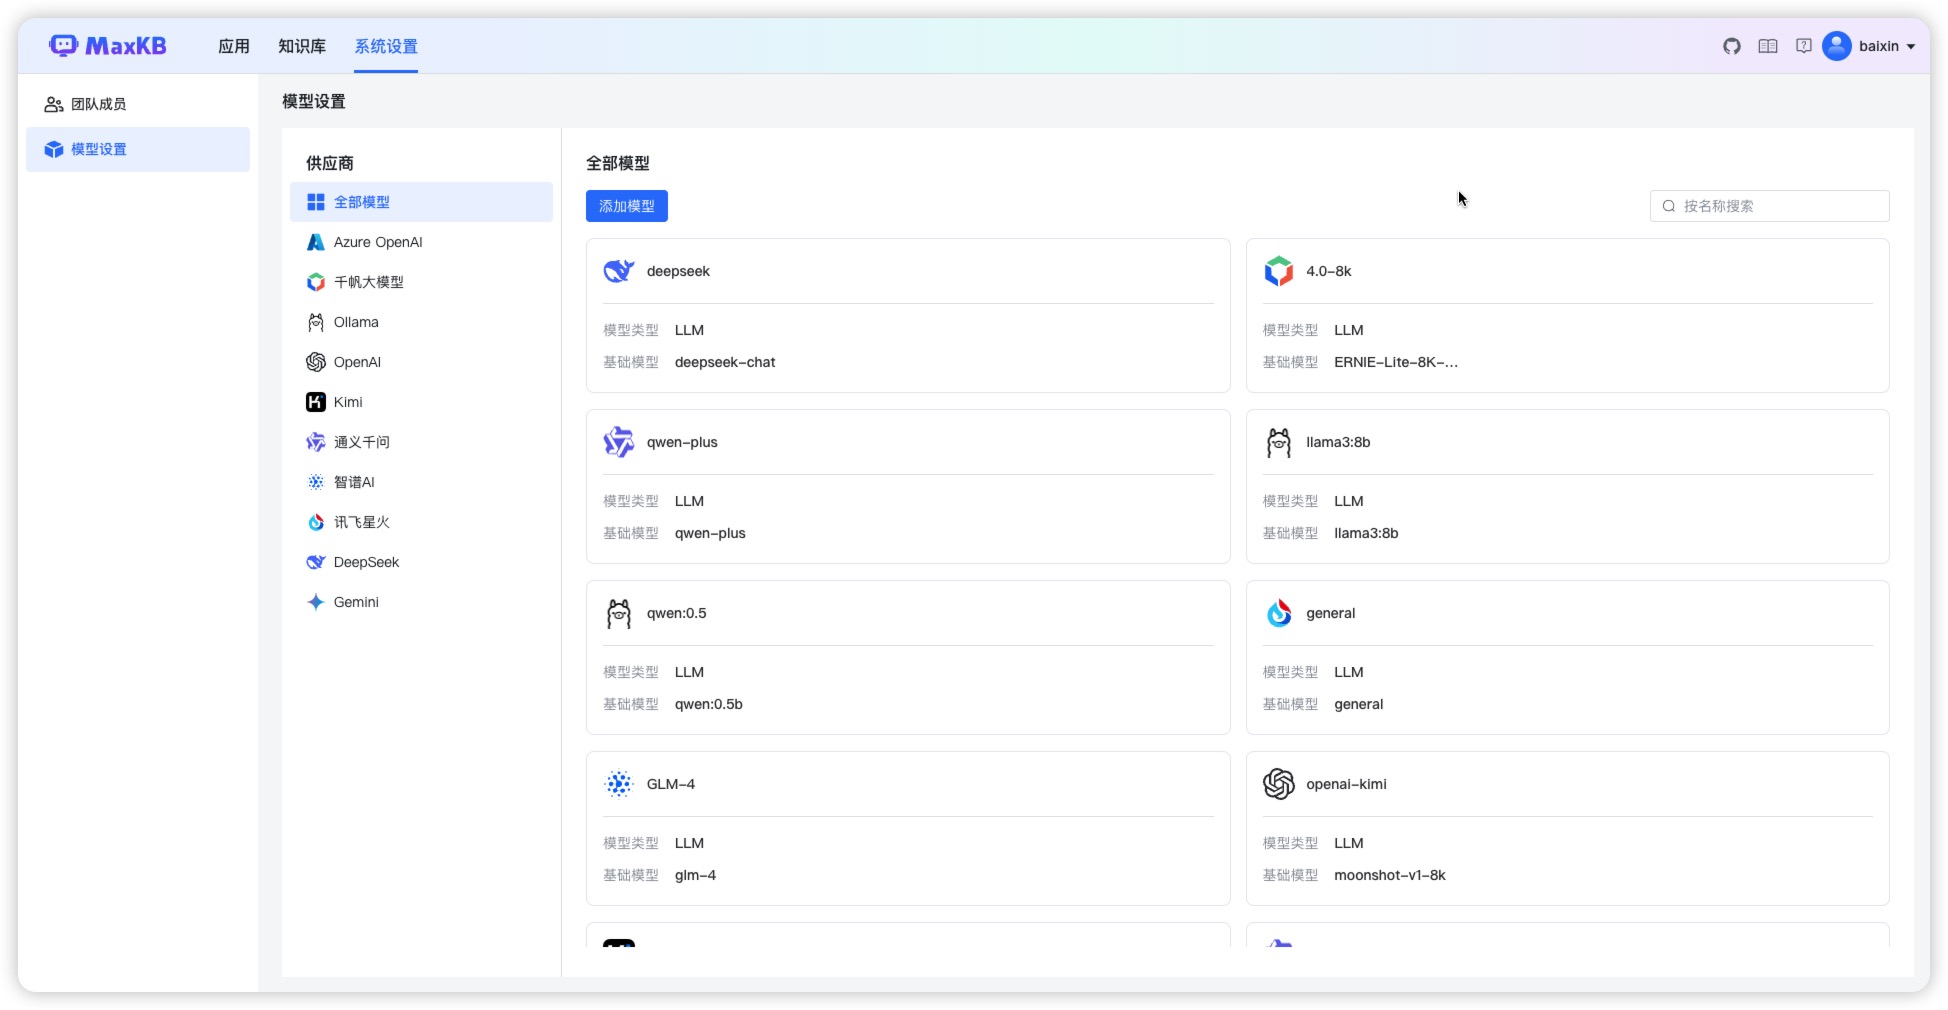Screen dimensions: 1948x1010
Task: Click the qwen:0.5 card llama icon
Action: 619,613
